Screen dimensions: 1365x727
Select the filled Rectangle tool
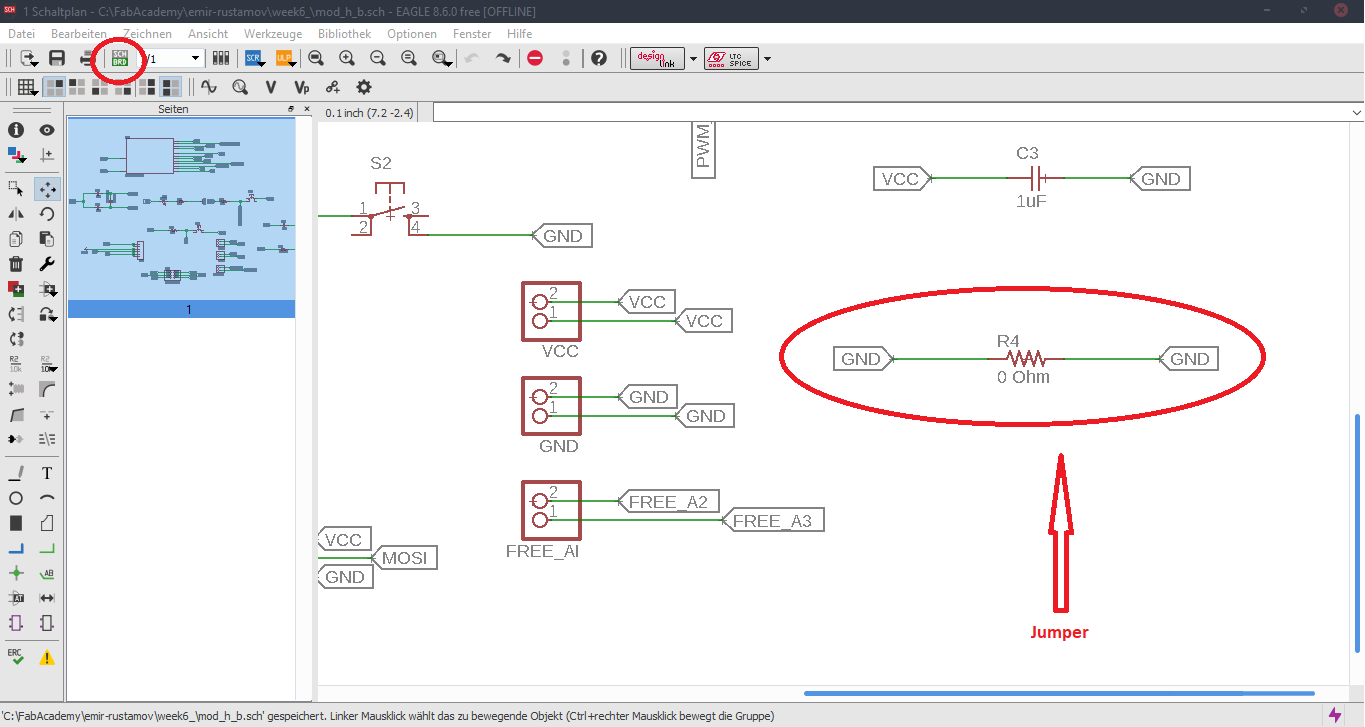(16, 522)
